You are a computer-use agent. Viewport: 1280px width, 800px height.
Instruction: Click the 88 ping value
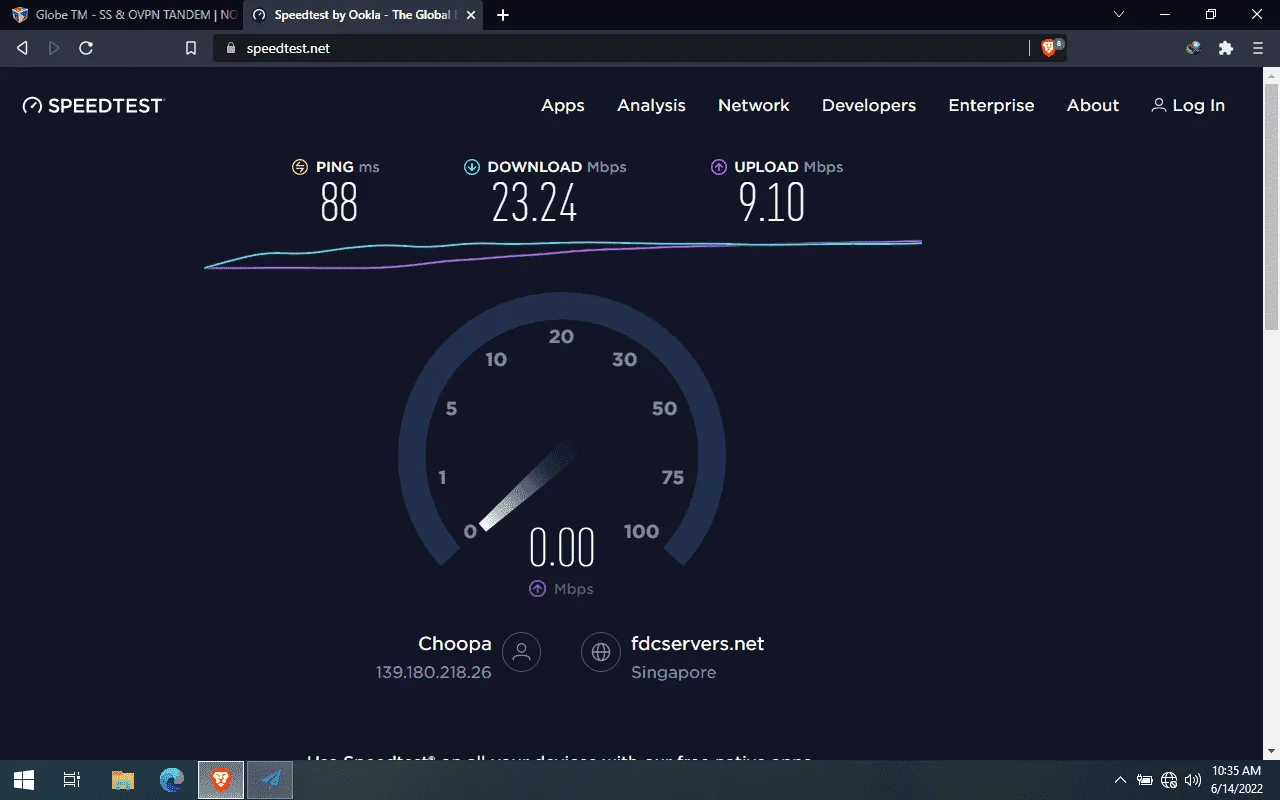[x=339, y=204]
